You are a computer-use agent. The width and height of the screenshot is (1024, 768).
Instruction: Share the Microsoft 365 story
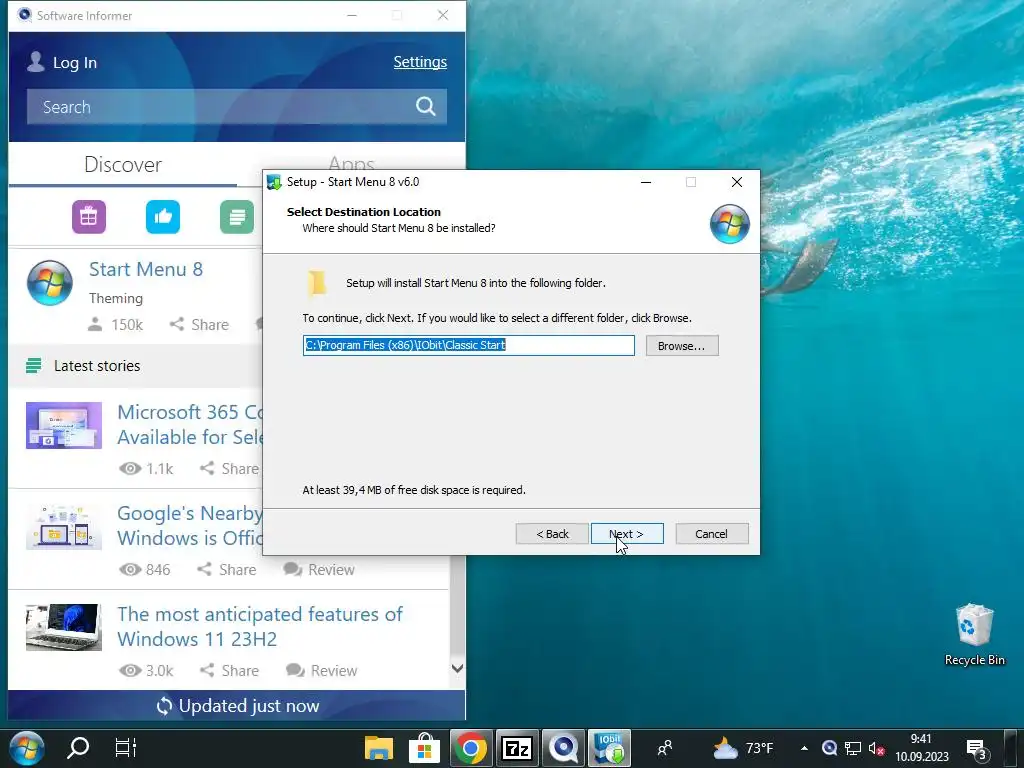[229, 468]
